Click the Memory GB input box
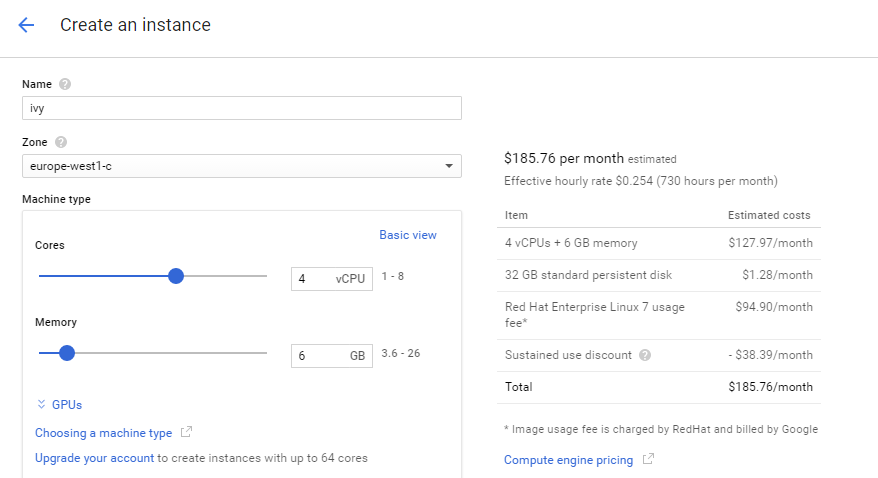Image resolution: width=878 pixels, height=478 pixels. [318, 356]
